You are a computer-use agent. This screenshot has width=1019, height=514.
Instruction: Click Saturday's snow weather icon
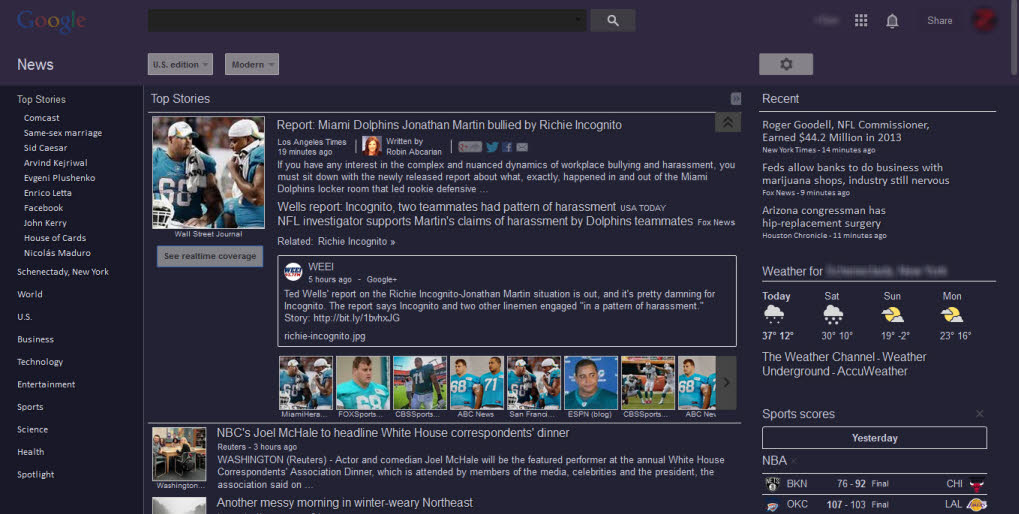[833, 315]
